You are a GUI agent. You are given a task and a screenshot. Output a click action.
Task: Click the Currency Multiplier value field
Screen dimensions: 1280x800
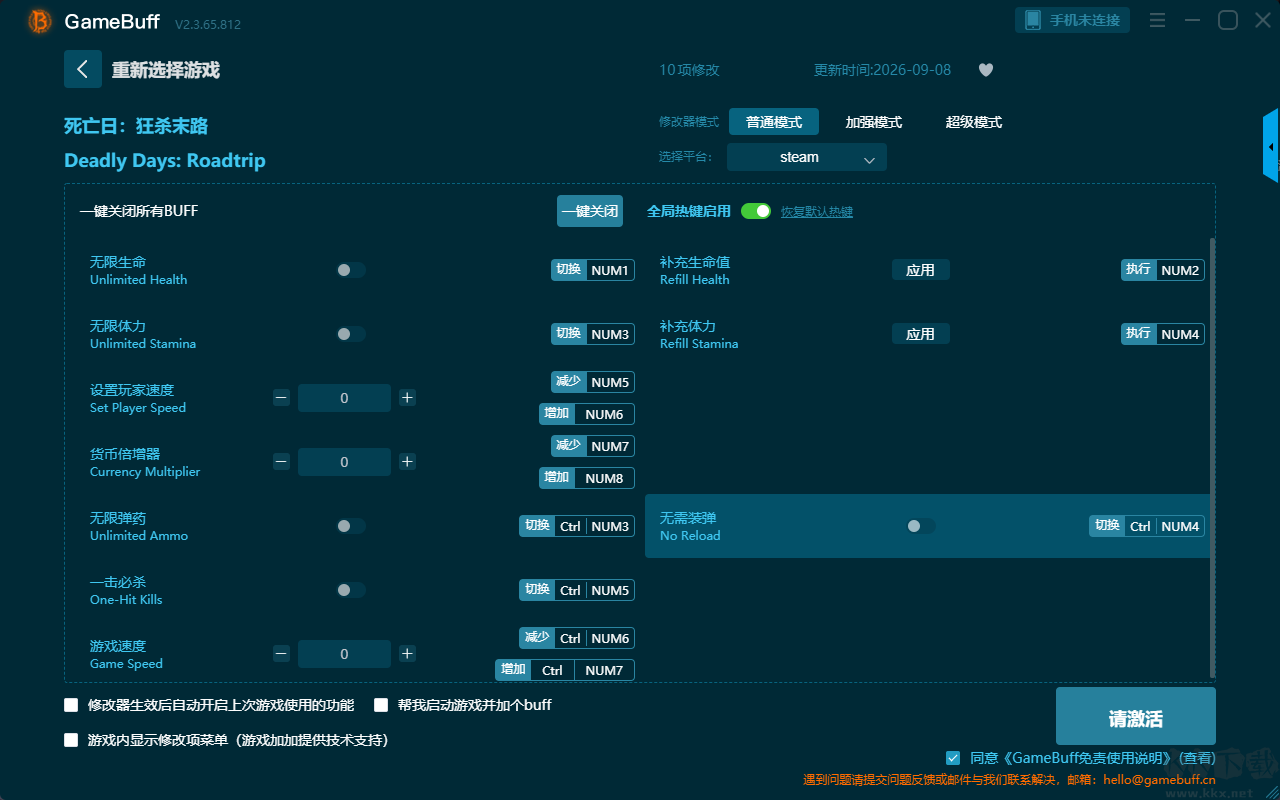tap(344, 462)
